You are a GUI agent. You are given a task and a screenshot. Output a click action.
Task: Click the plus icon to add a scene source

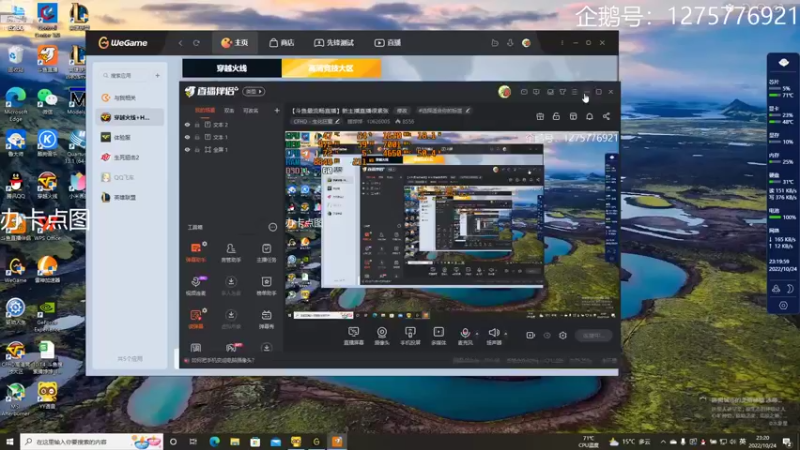(277, 110)
